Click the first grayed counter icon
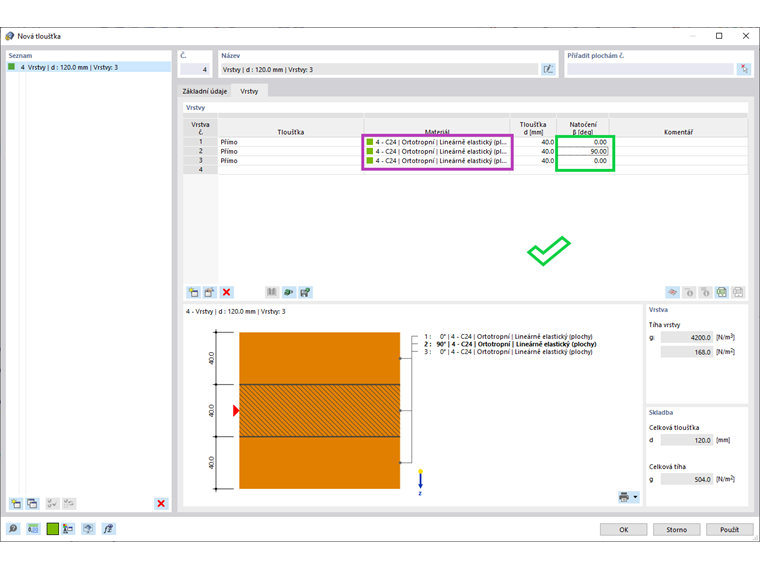Viewport: 760px width, 570px height. tap(689, 292)
